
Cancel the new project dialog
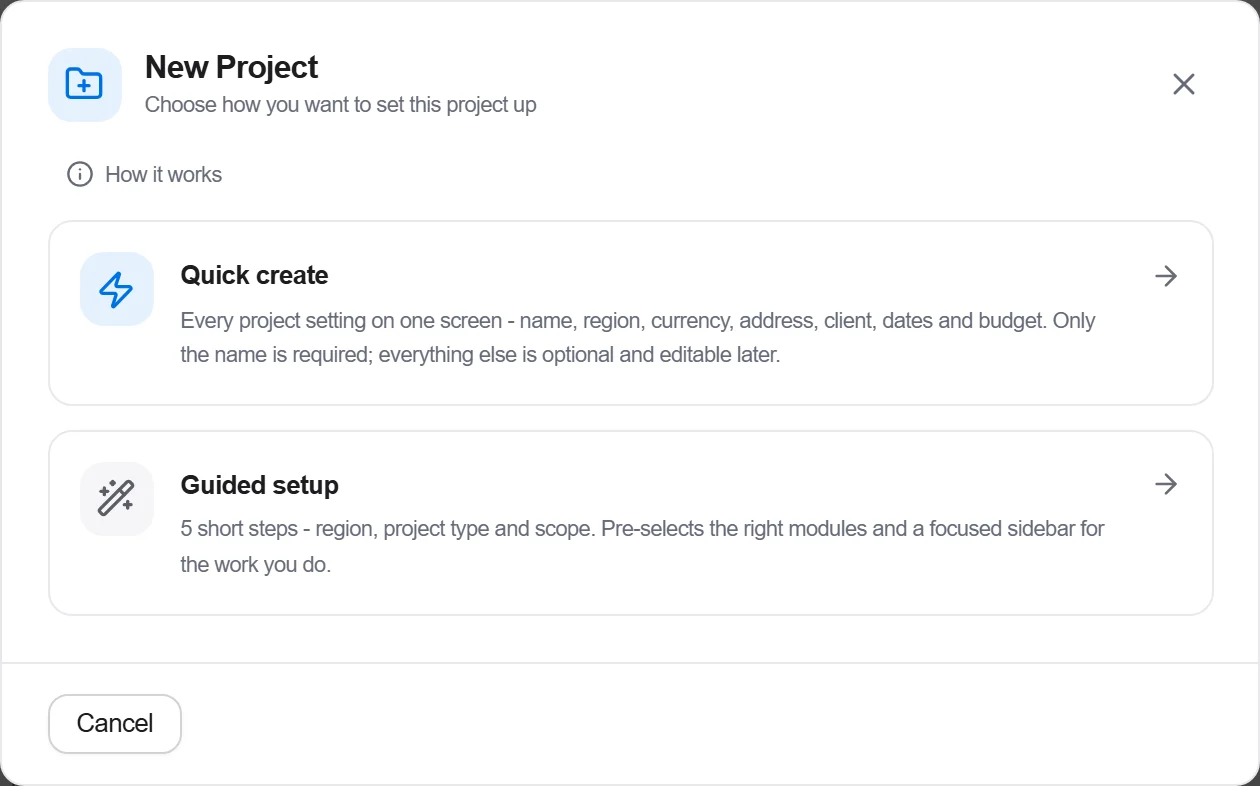point(115,723)
